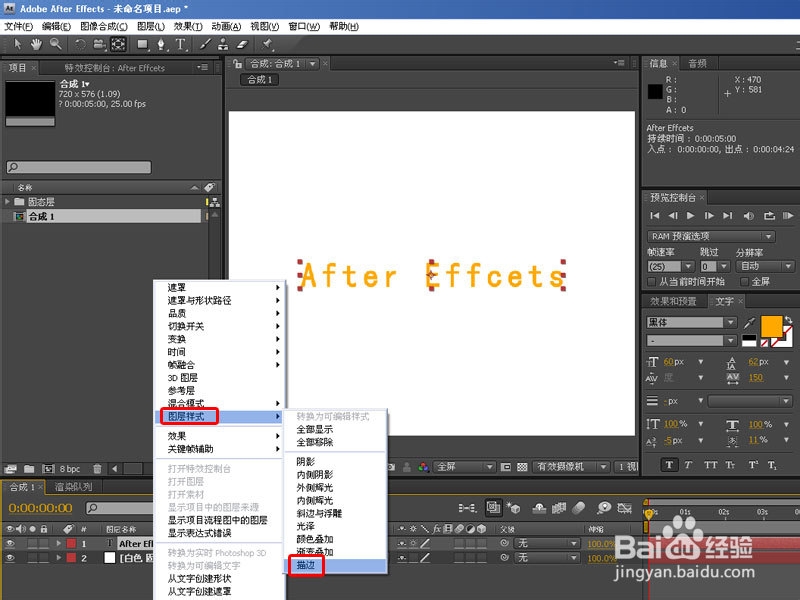Select 图层样式 in the context menu

219,417
